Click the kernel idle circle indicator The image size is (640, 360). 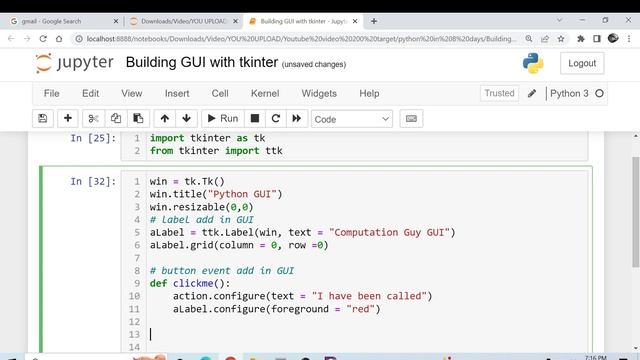point(599,93)
